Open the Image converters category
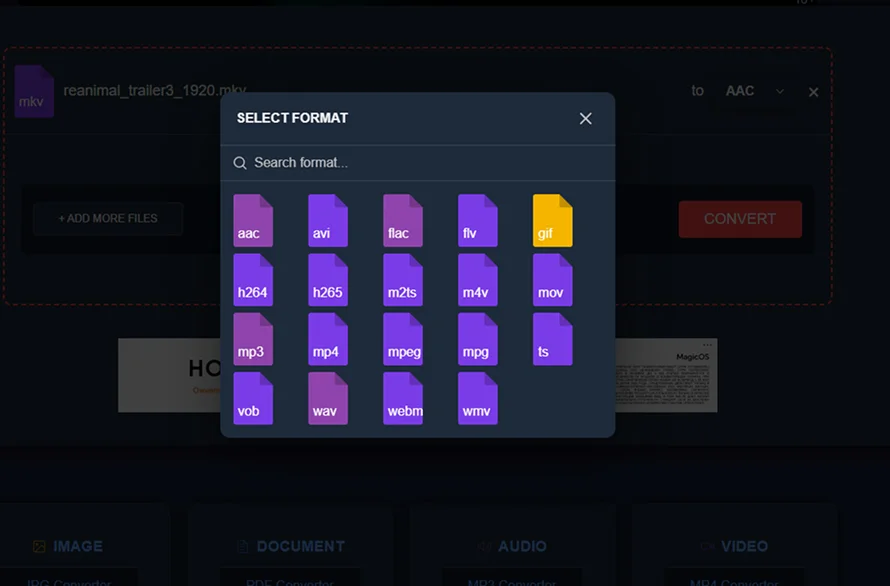The image size is (890, 586). (68, 546)
